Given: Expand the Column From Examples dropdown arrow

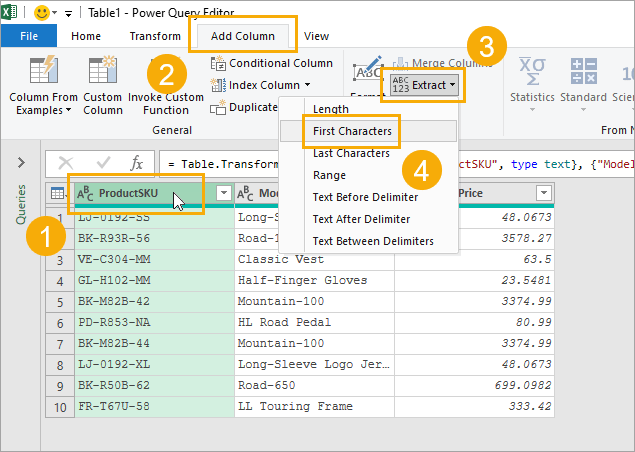Looking at the screenshot, I should point(68,110).
